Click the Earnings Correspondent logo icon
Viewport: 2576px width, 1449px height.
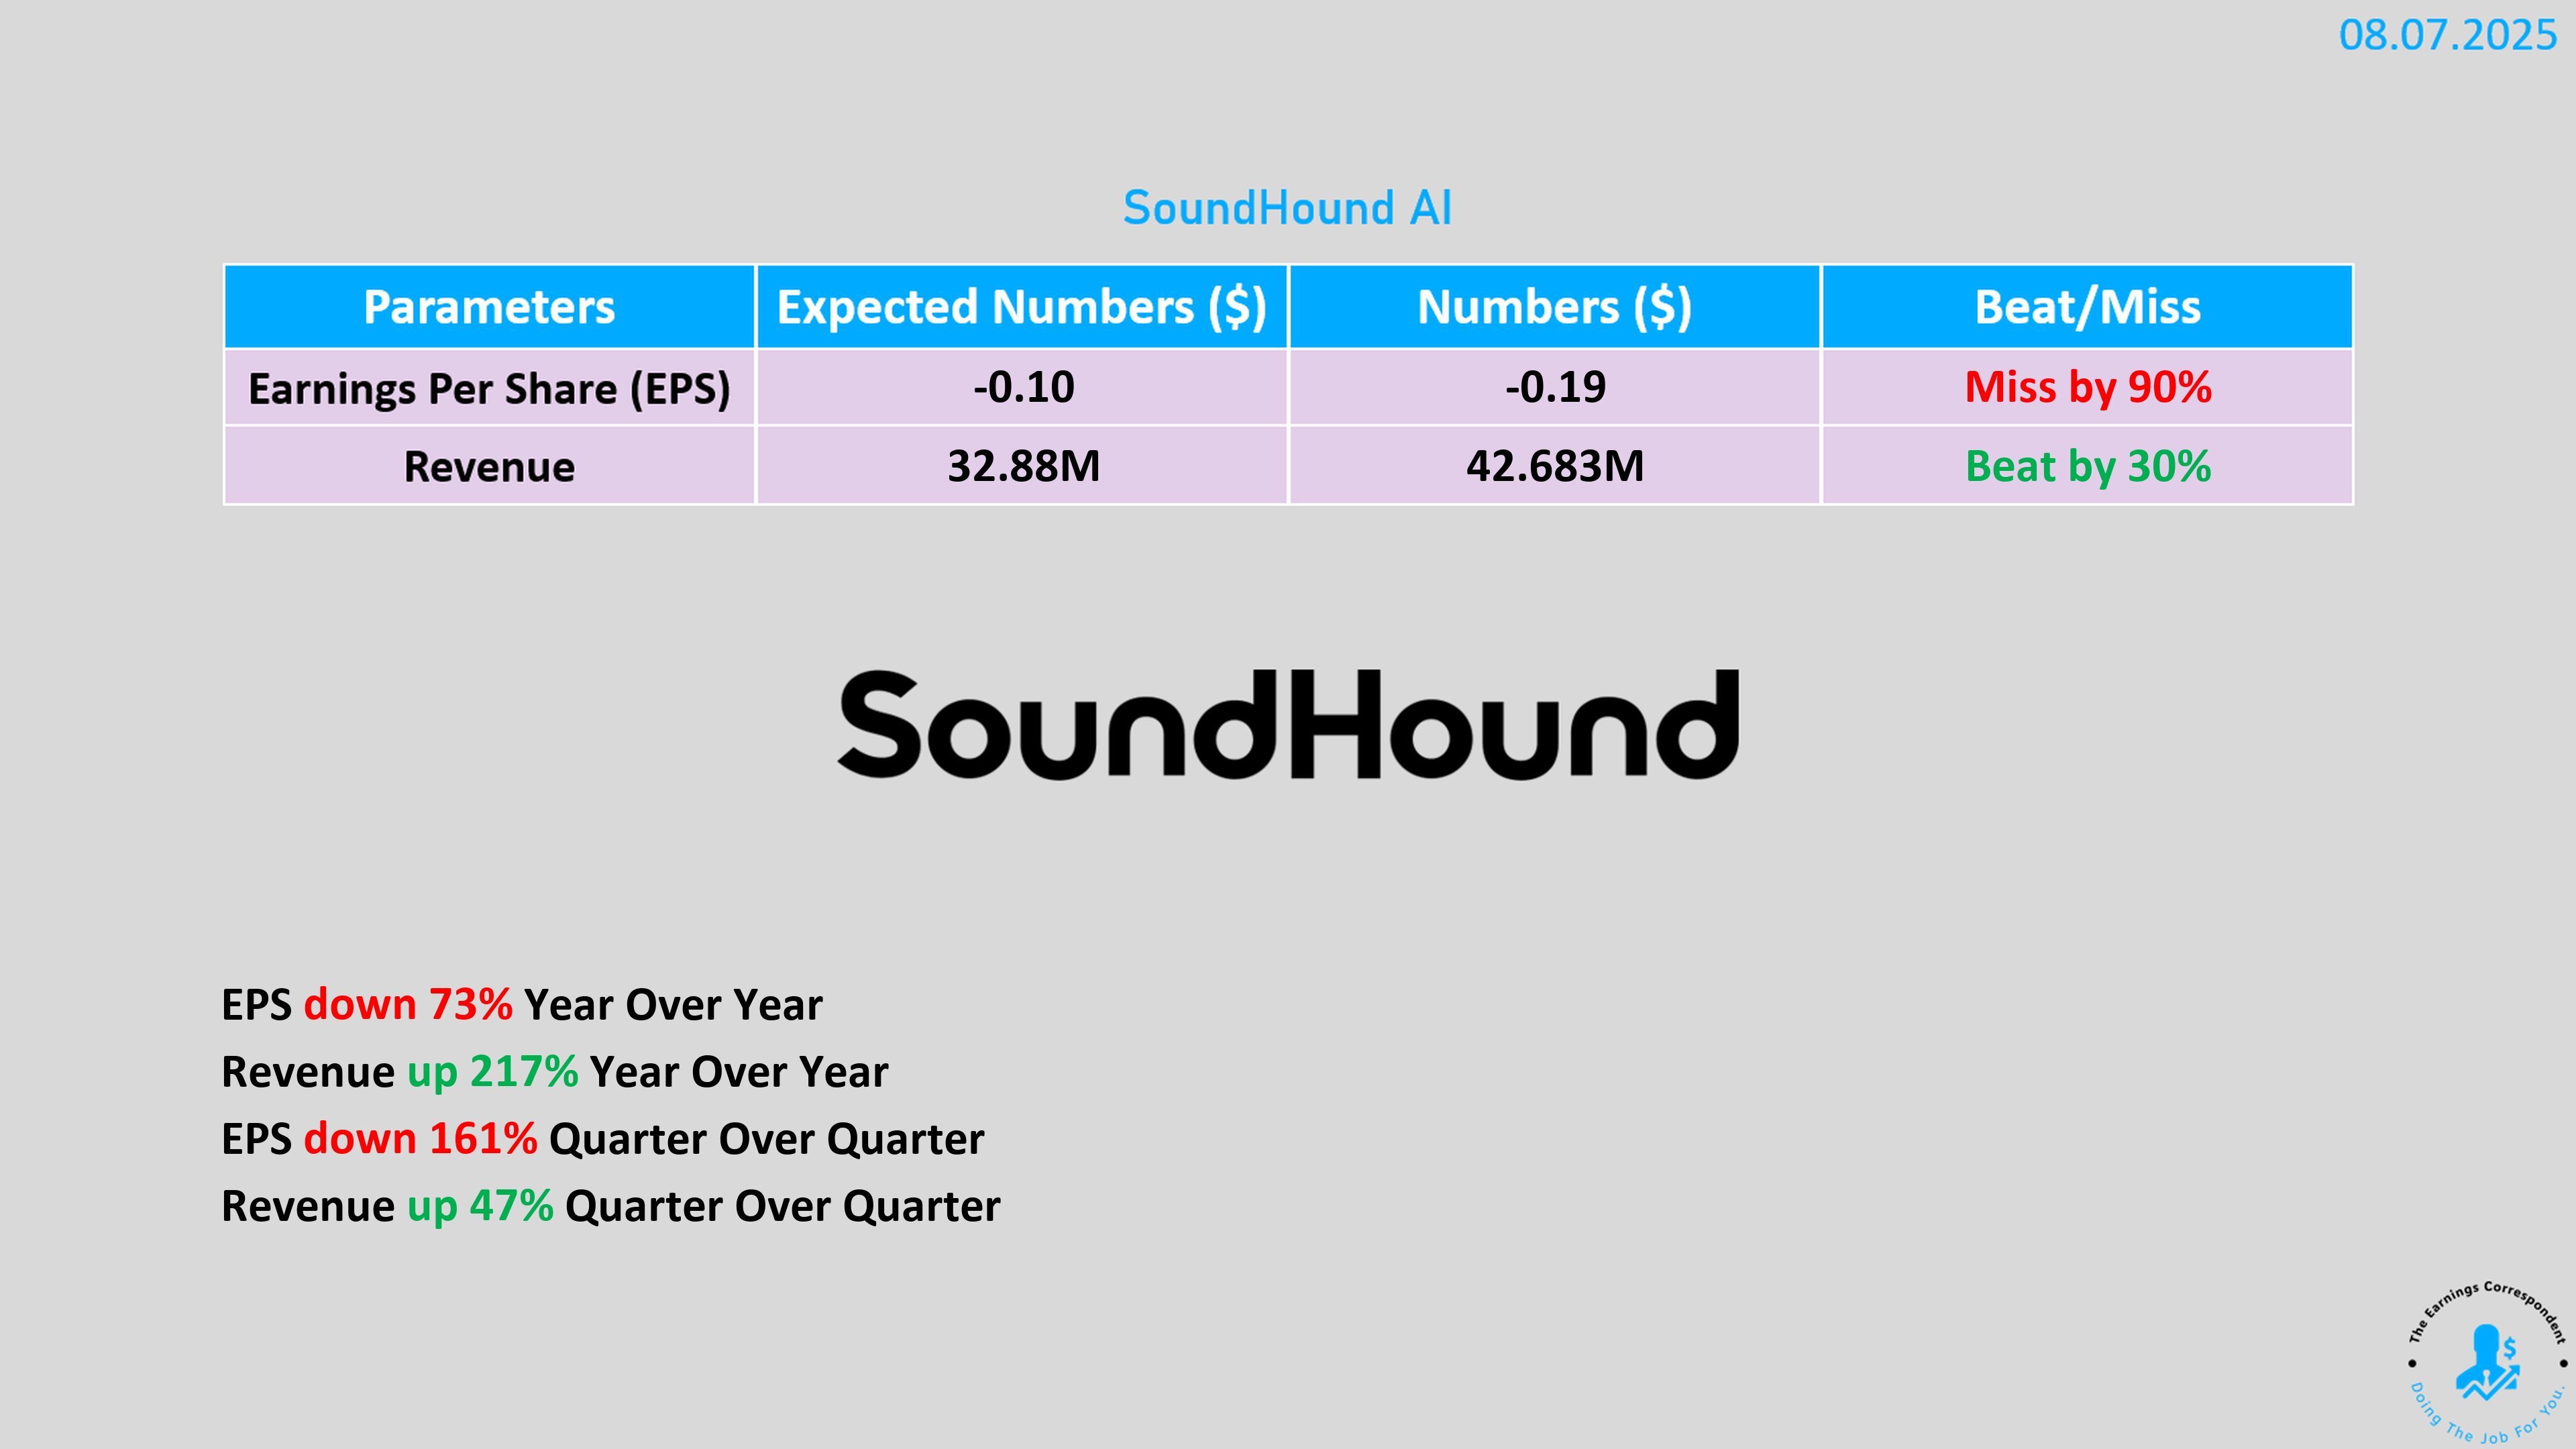tap(2486, 1363)
